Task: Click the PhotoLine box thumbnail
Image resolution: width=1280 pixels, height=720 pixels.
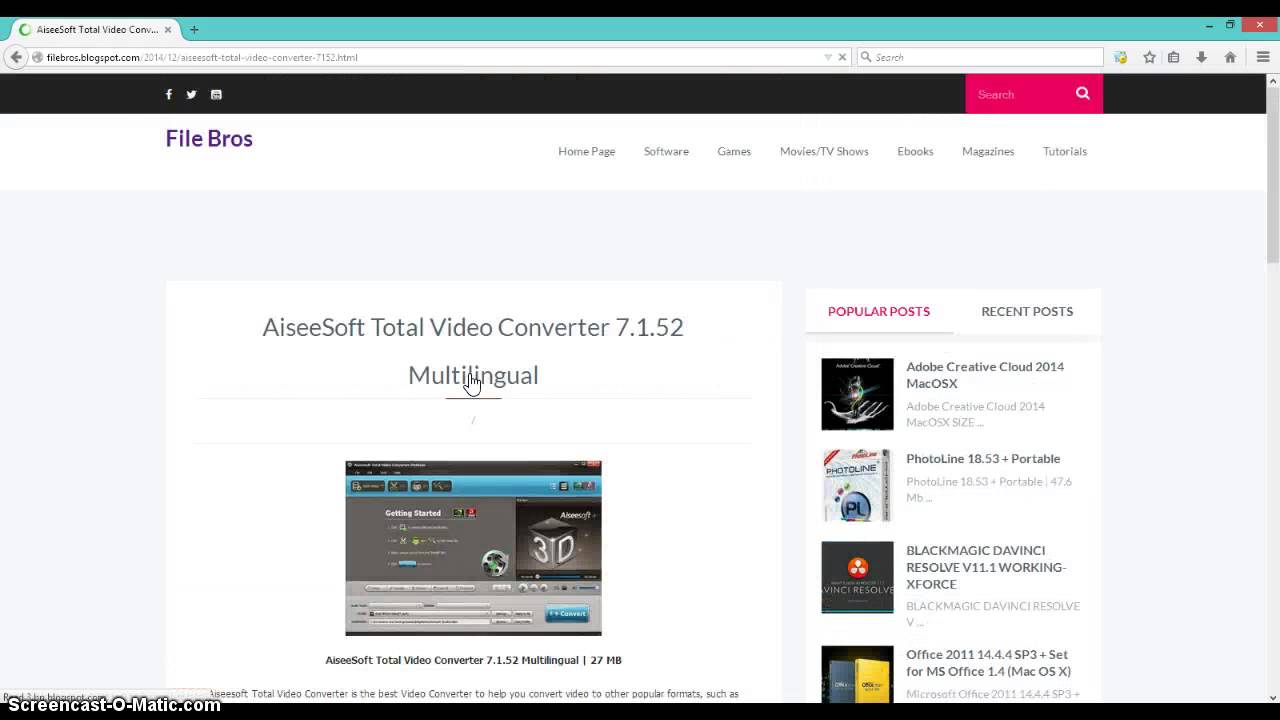Action: coord(857,486)
